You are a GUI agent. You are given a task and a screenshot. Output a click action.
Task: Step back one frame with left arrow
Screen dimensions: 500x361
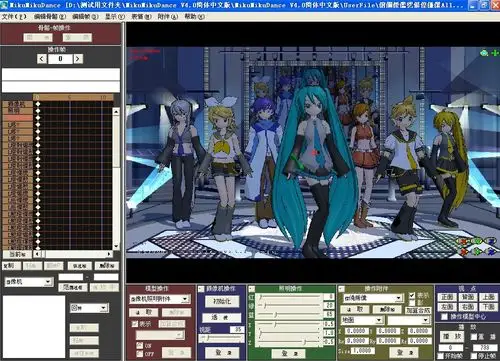pyautogui.click(x=41, y=59)
